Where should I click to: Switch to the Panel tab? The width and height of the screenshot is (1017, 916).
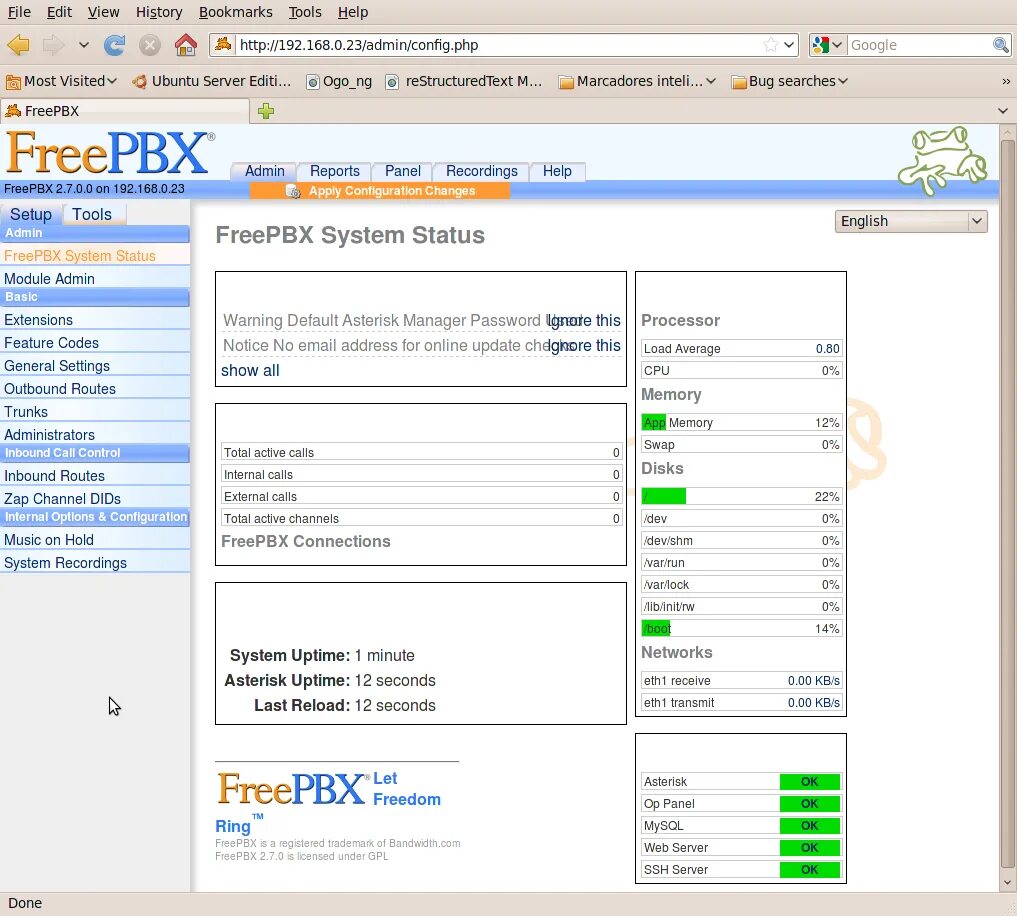pyautogui.click(x=403, y=171)
